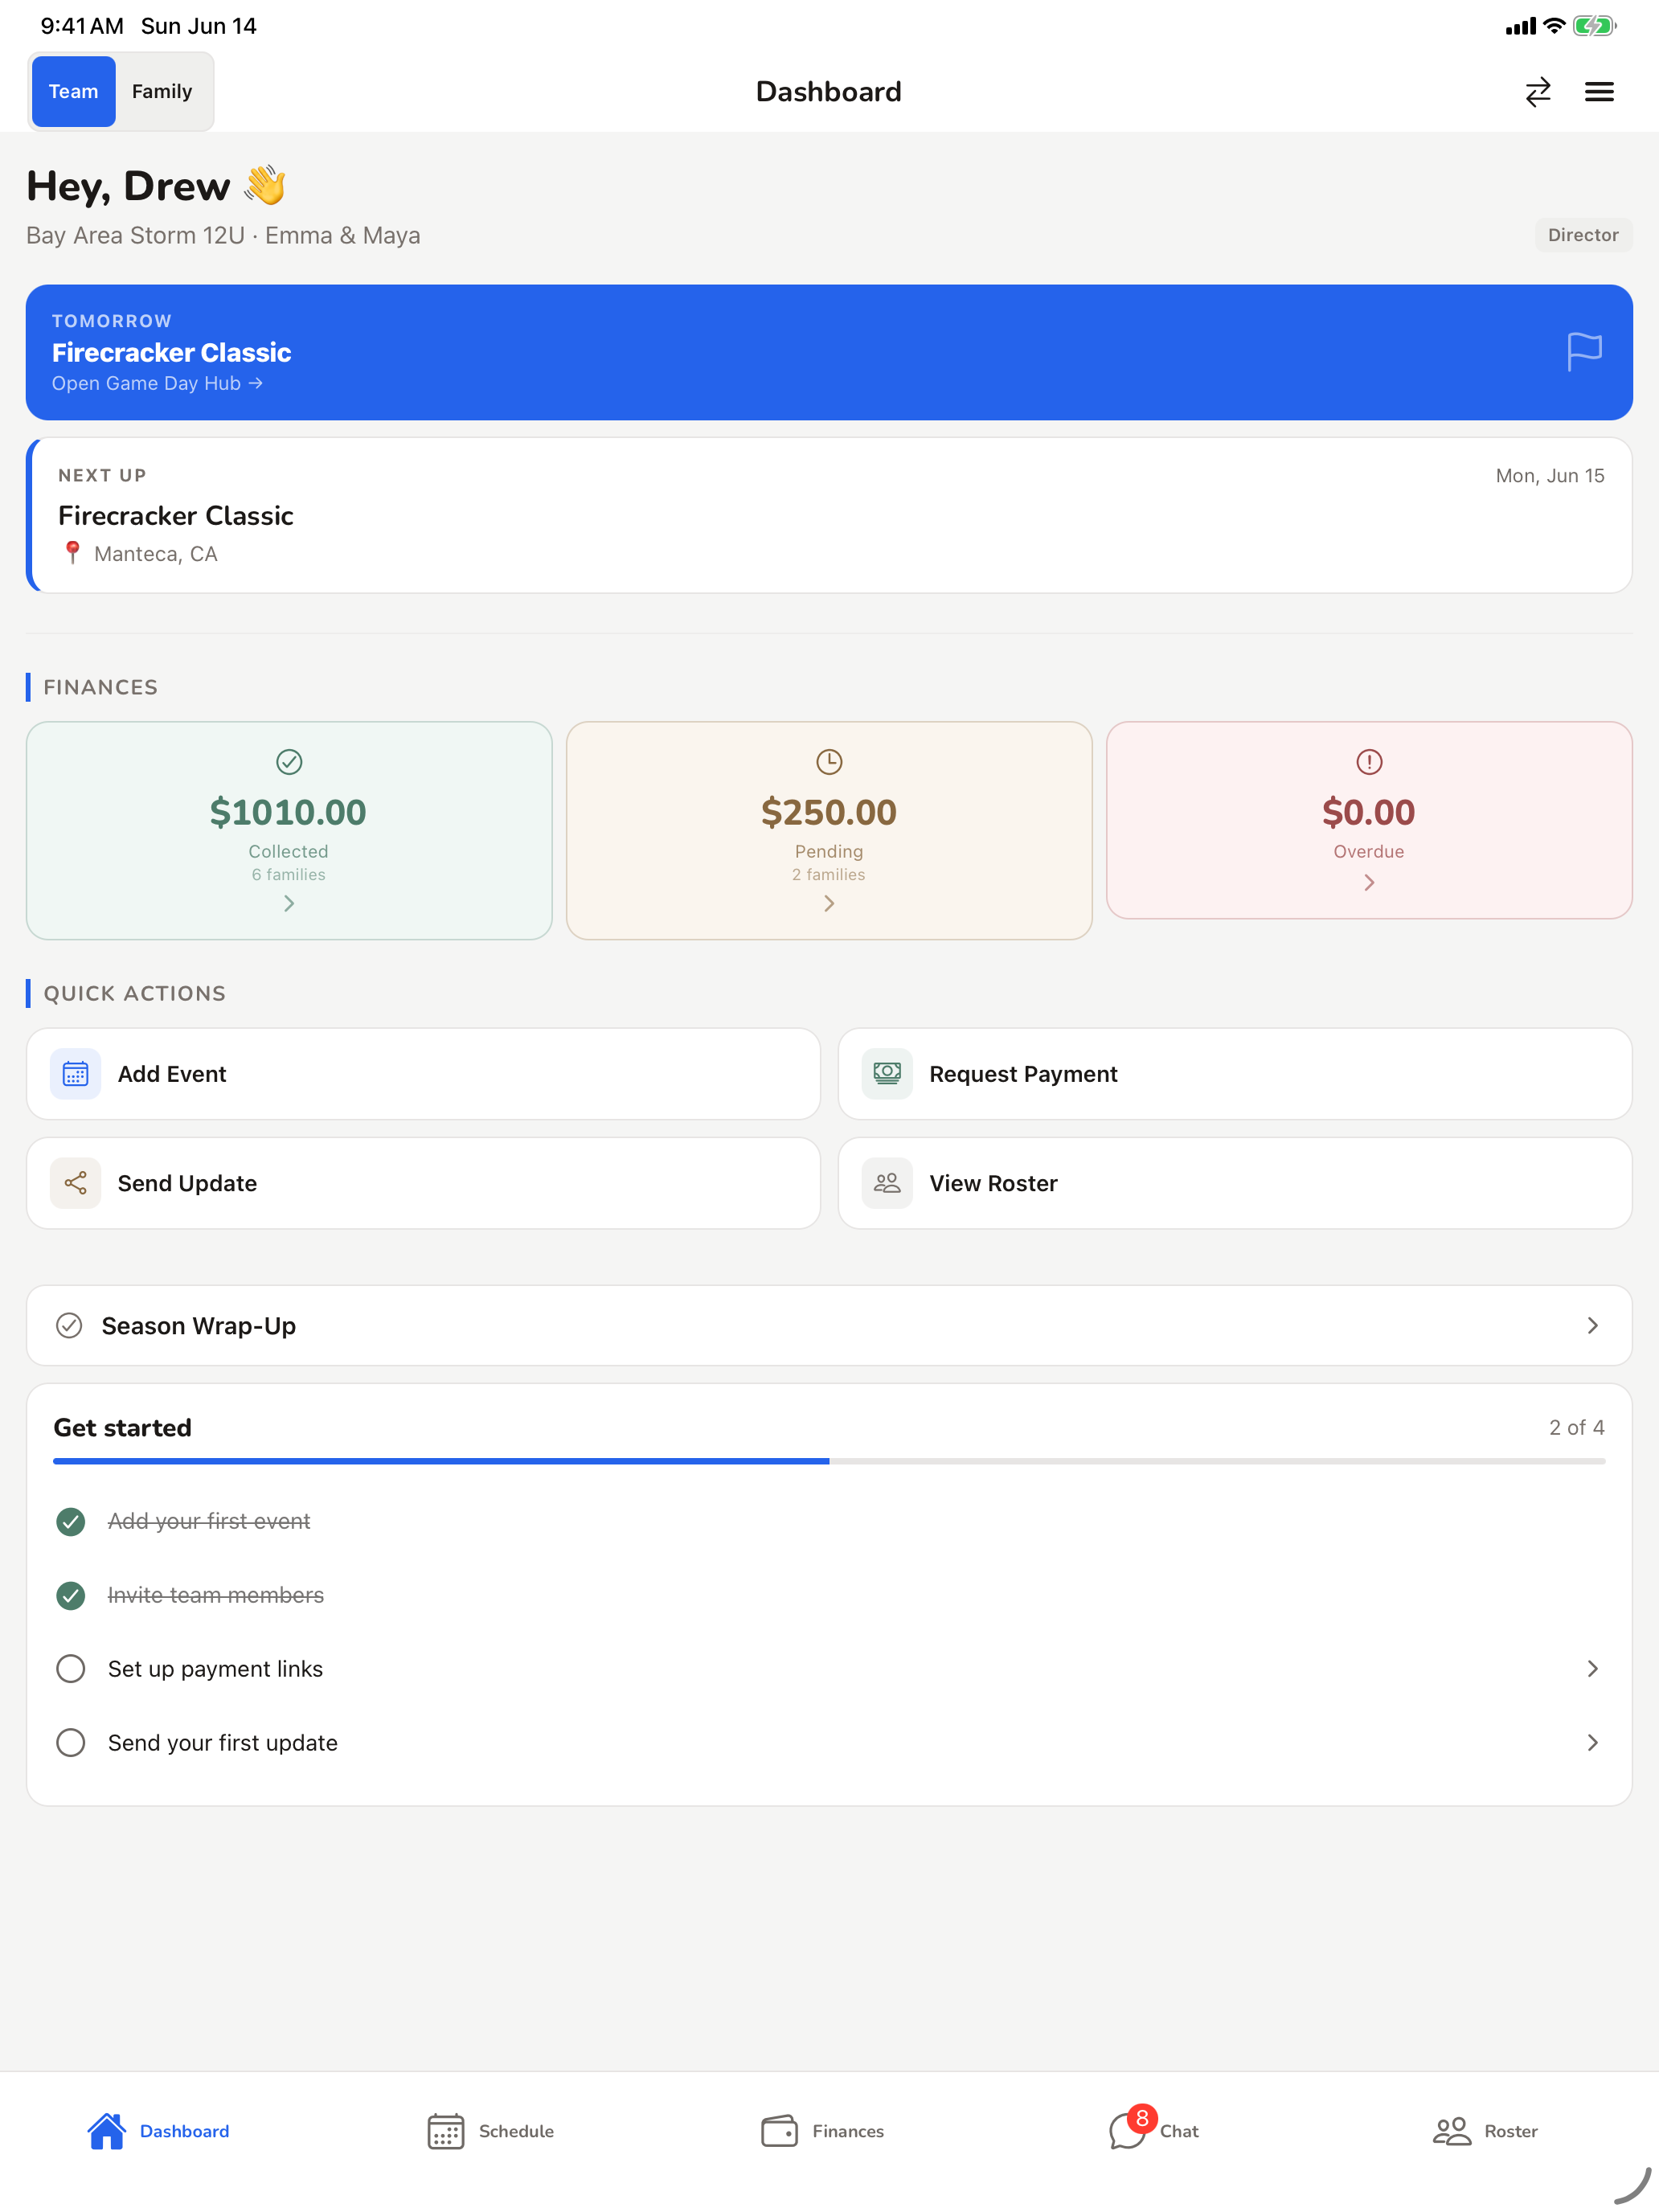Expand the Overdue card chevron
The height and width of the screenshot is (2212, 1659).
tap(1369, 882)
